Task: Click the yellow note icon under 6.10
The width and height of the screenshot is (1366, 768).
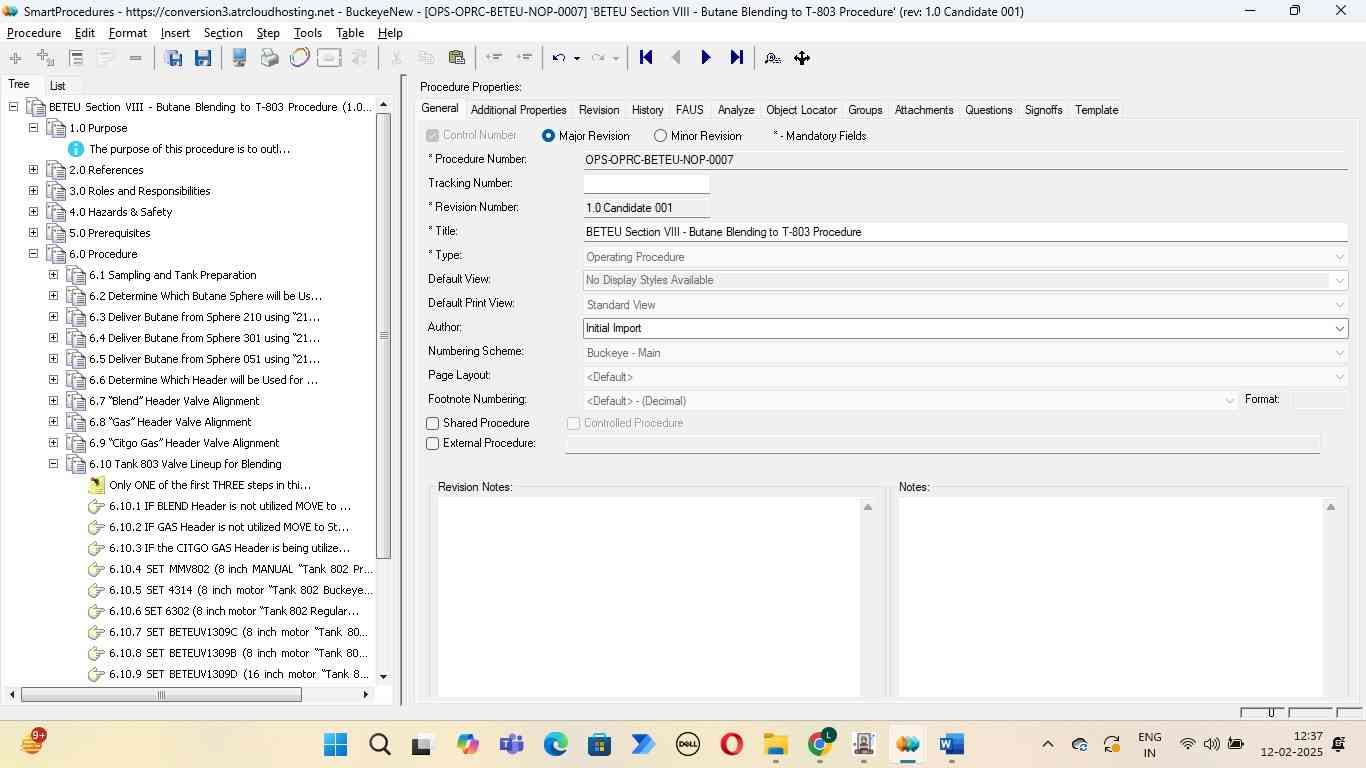Action: point(96,485)
